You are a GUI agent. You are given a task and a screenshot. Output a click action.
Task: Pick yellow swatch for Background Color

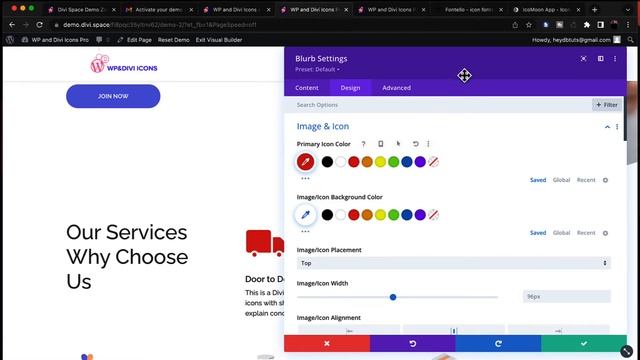click(380, 215)
